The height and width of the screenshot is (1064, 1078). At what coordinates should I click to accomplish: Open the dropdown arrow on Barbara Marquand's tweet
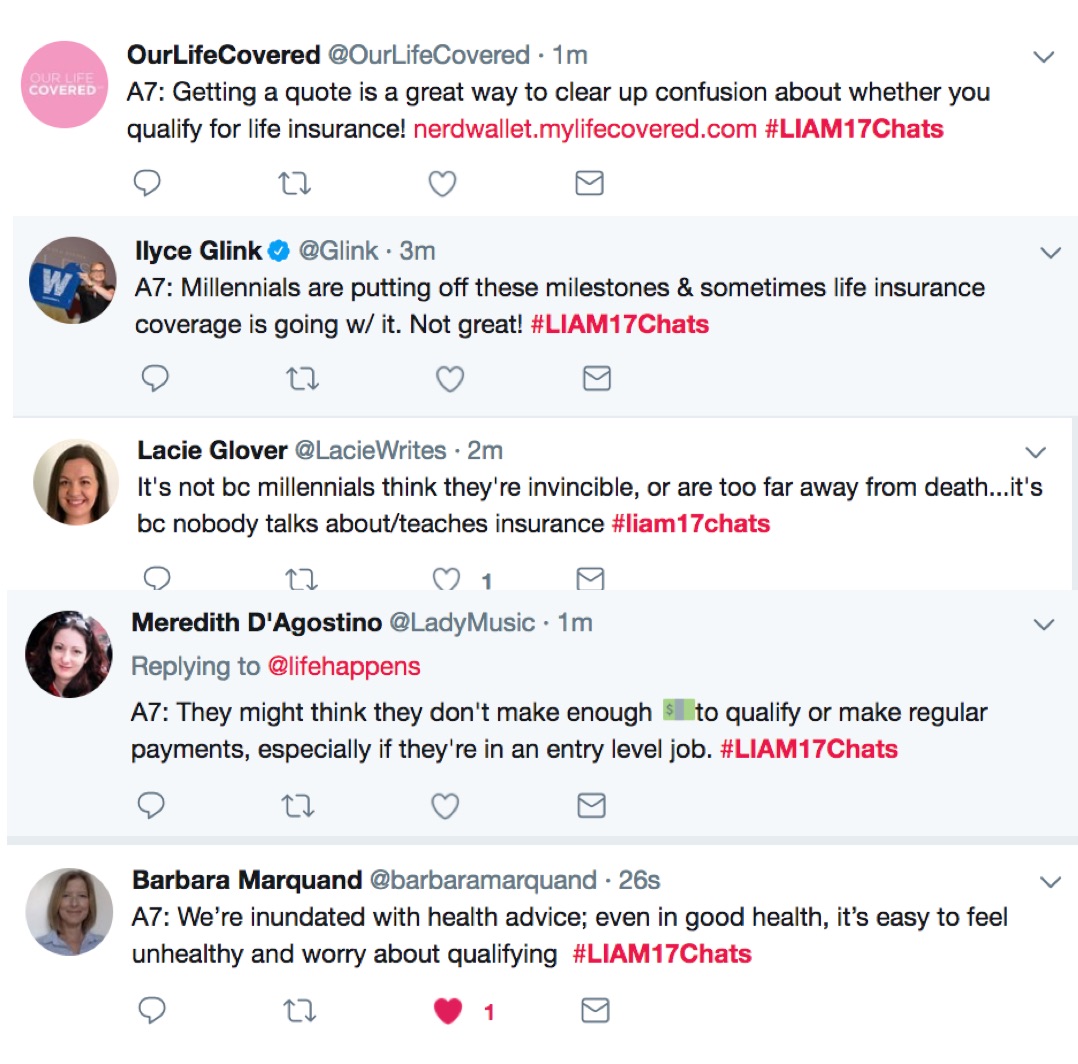click(1049, 882)
